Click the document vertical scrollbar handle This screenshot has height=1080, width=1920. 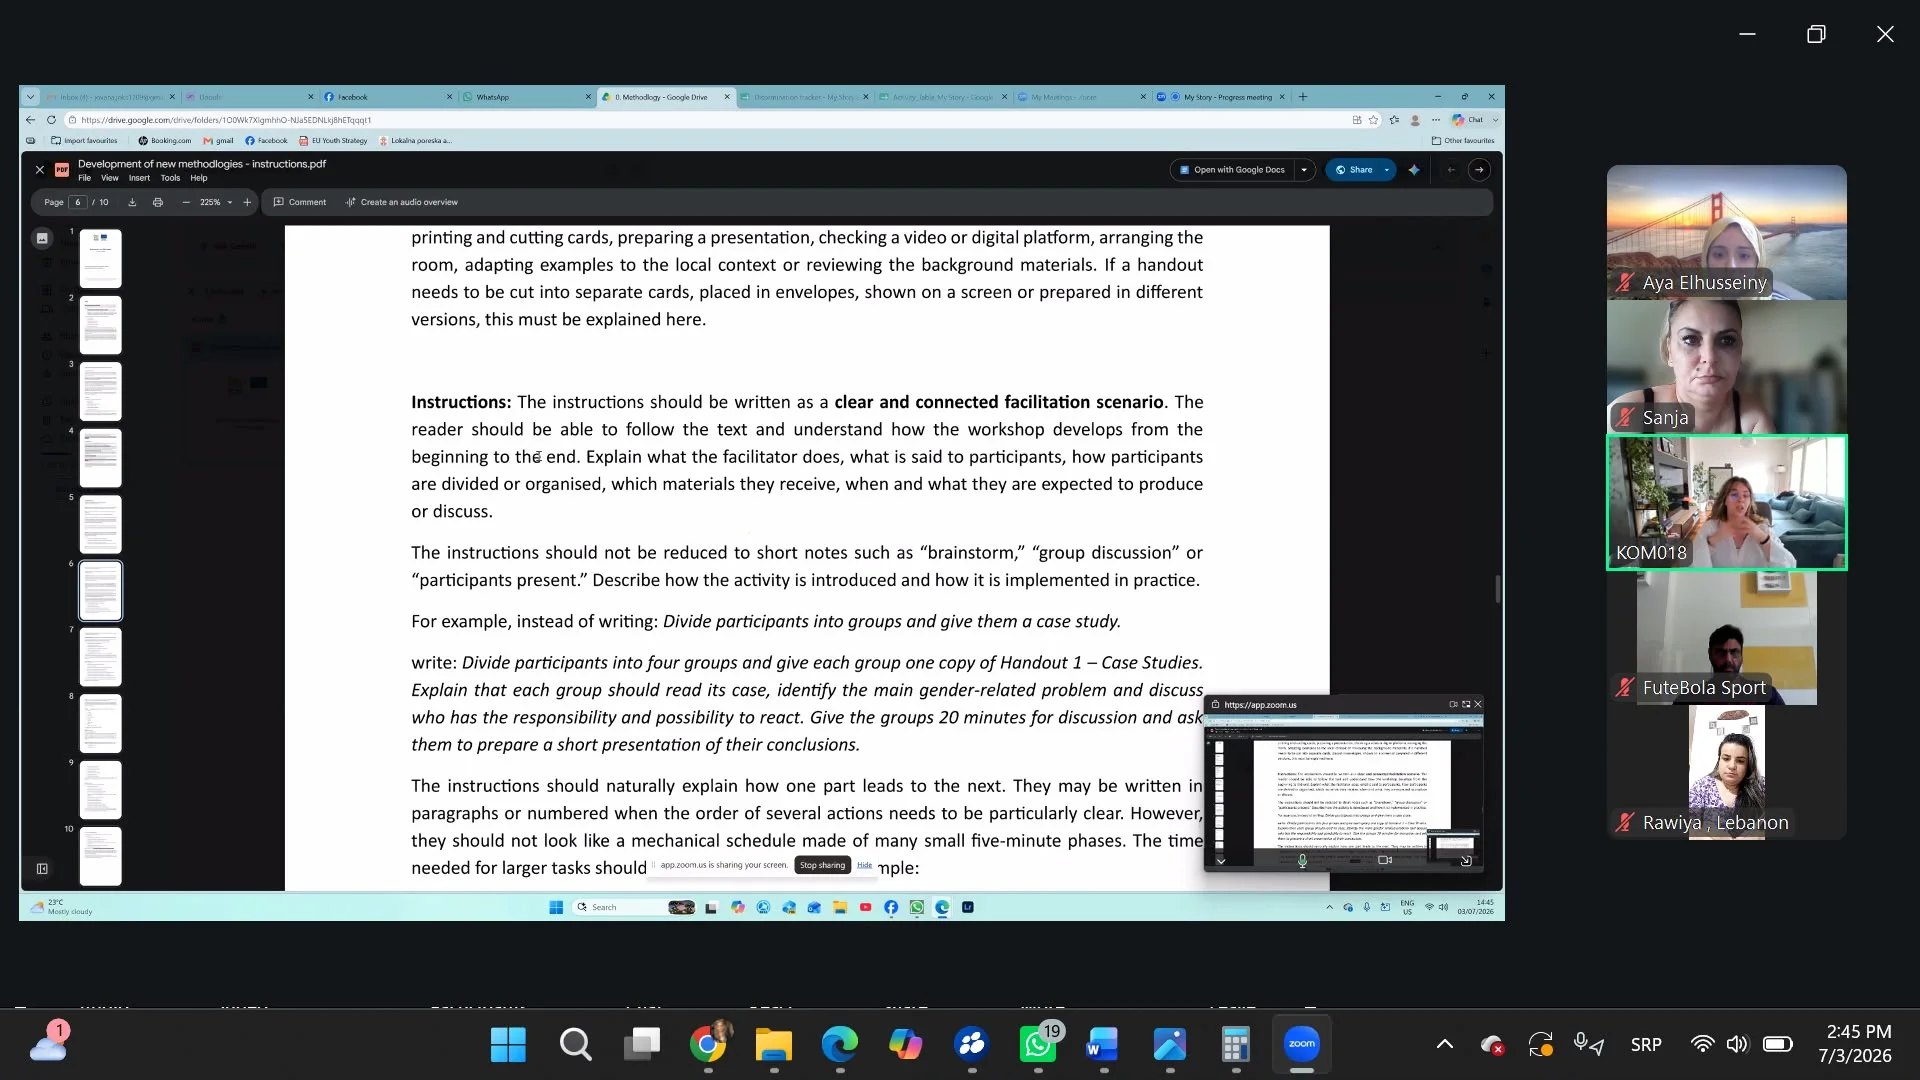click(x=1497, y=589)
